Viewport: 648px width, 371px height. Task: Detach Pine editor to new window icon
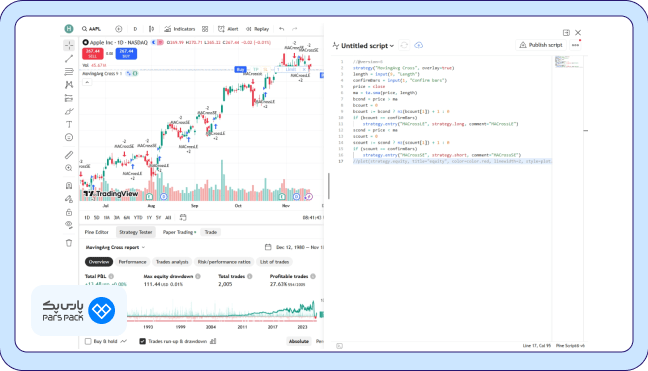pyautogui.click(x=566, y=33)
